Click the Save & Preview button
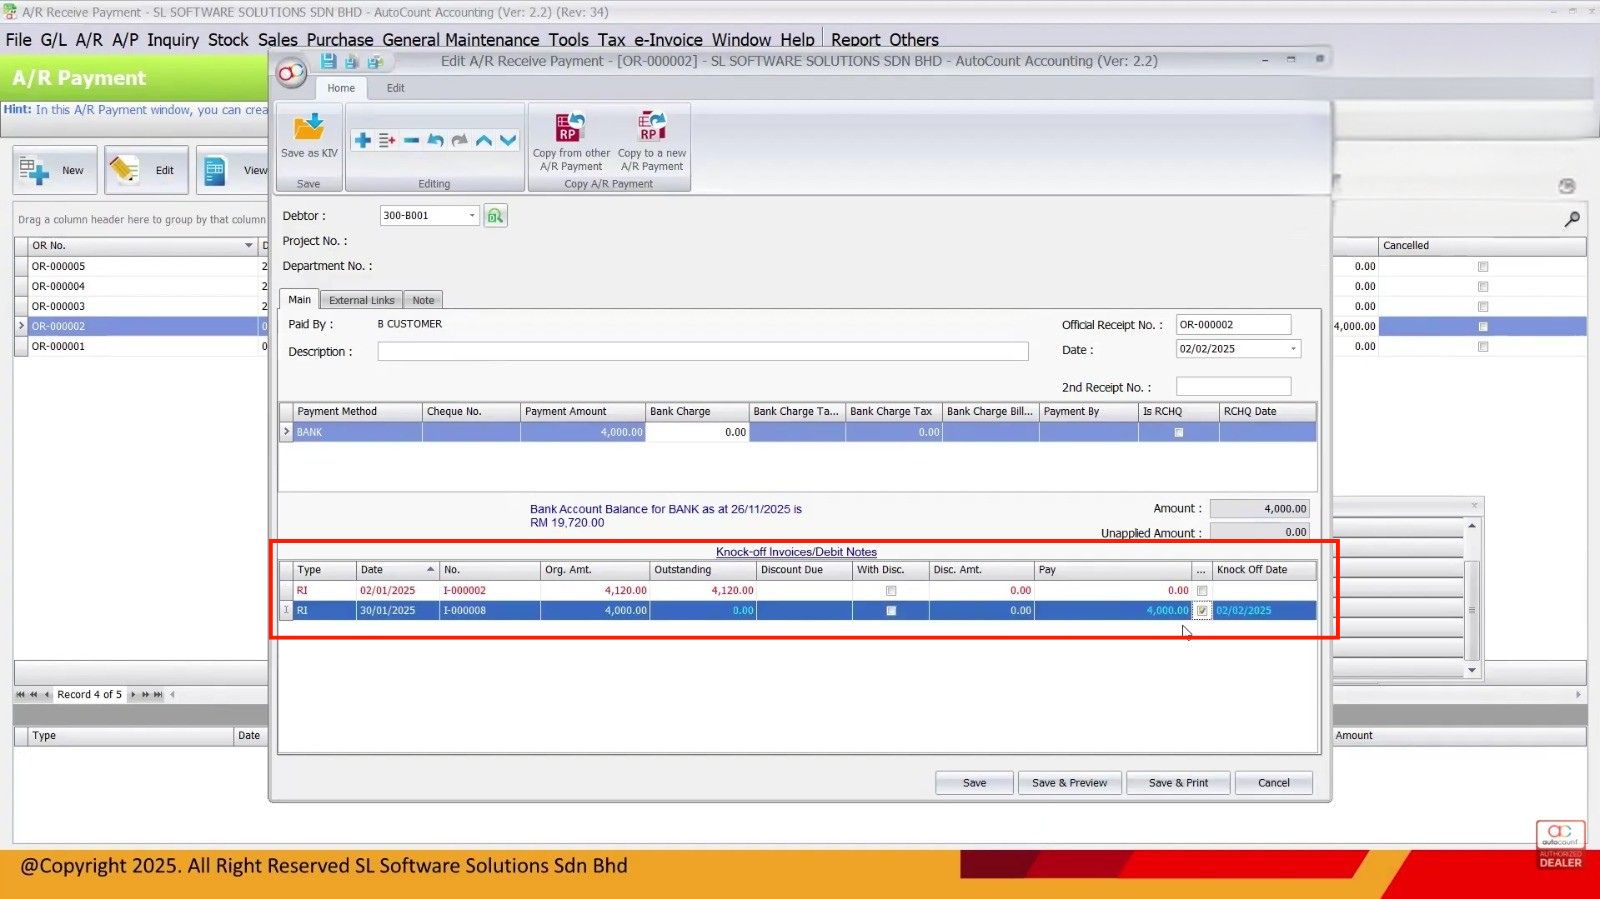 pyautogui.click(x=1069, y=783)
